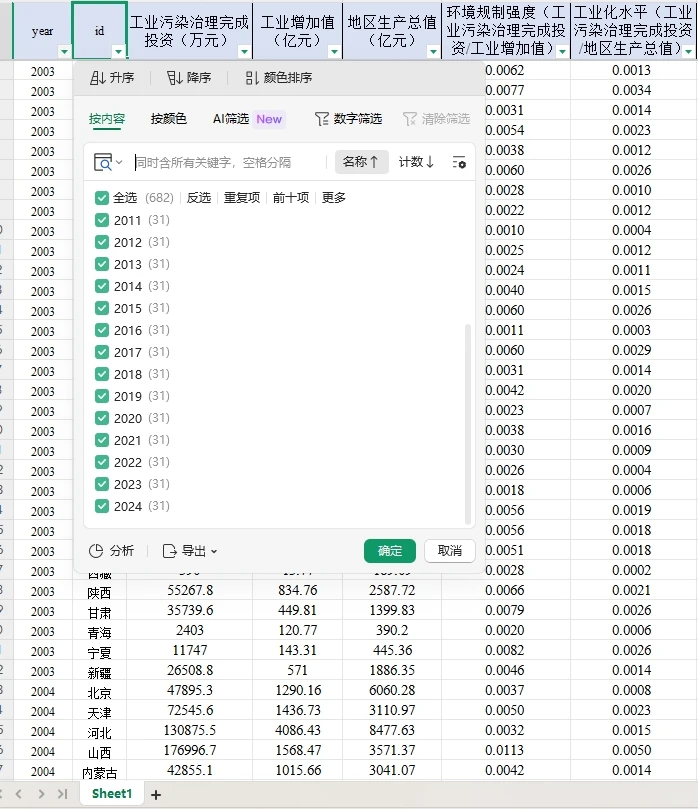Cancel filter with 取消
This screenshot has width=698, height=809.
pyautogui.click(x=450, y=551)
